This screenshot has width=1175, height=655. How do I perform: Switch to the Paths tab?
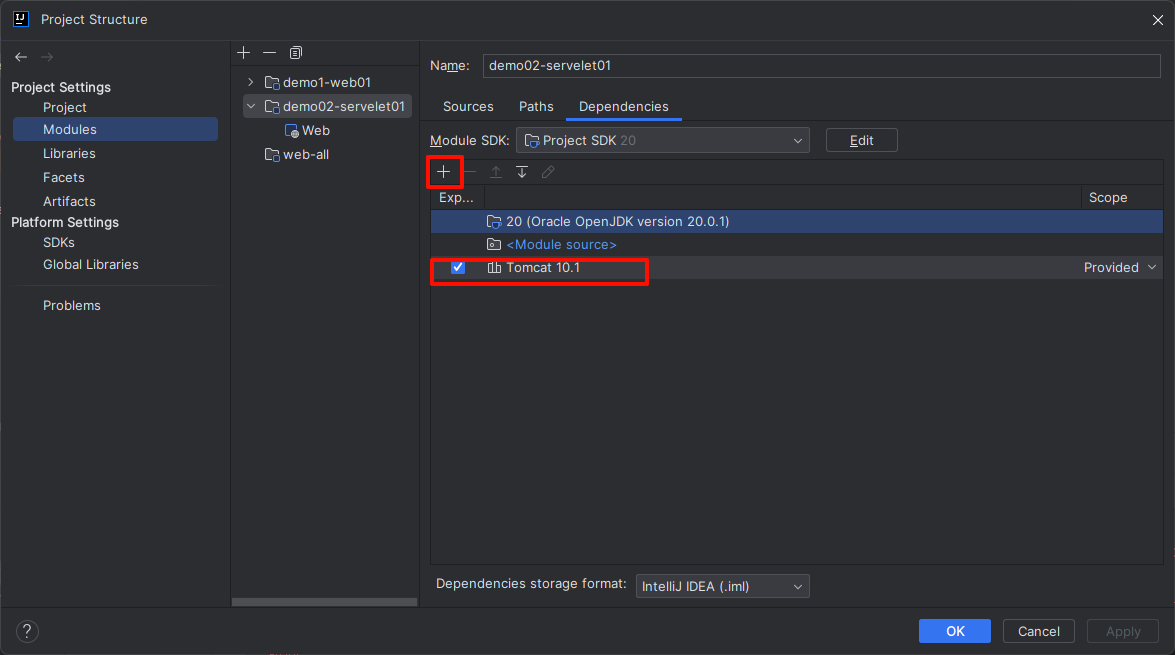click(537, 106)
